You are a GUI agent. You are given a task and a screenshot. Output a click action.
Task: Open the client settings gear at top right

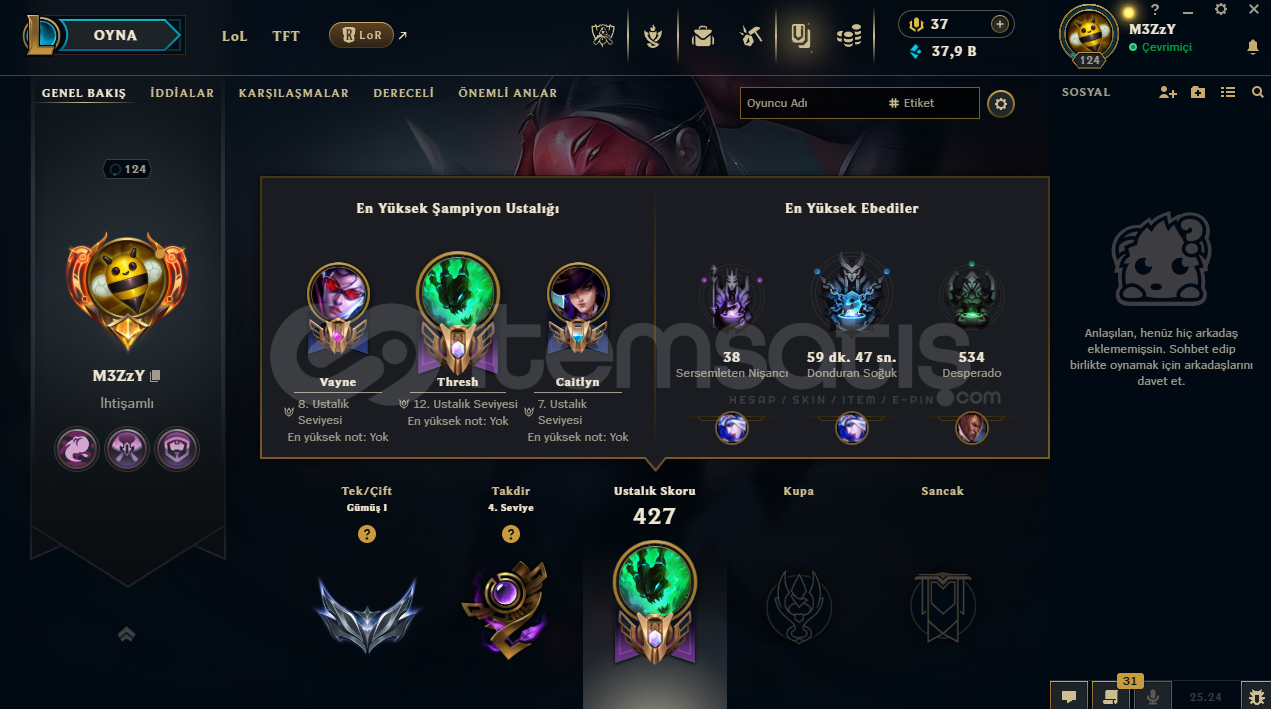[1221, 9]
